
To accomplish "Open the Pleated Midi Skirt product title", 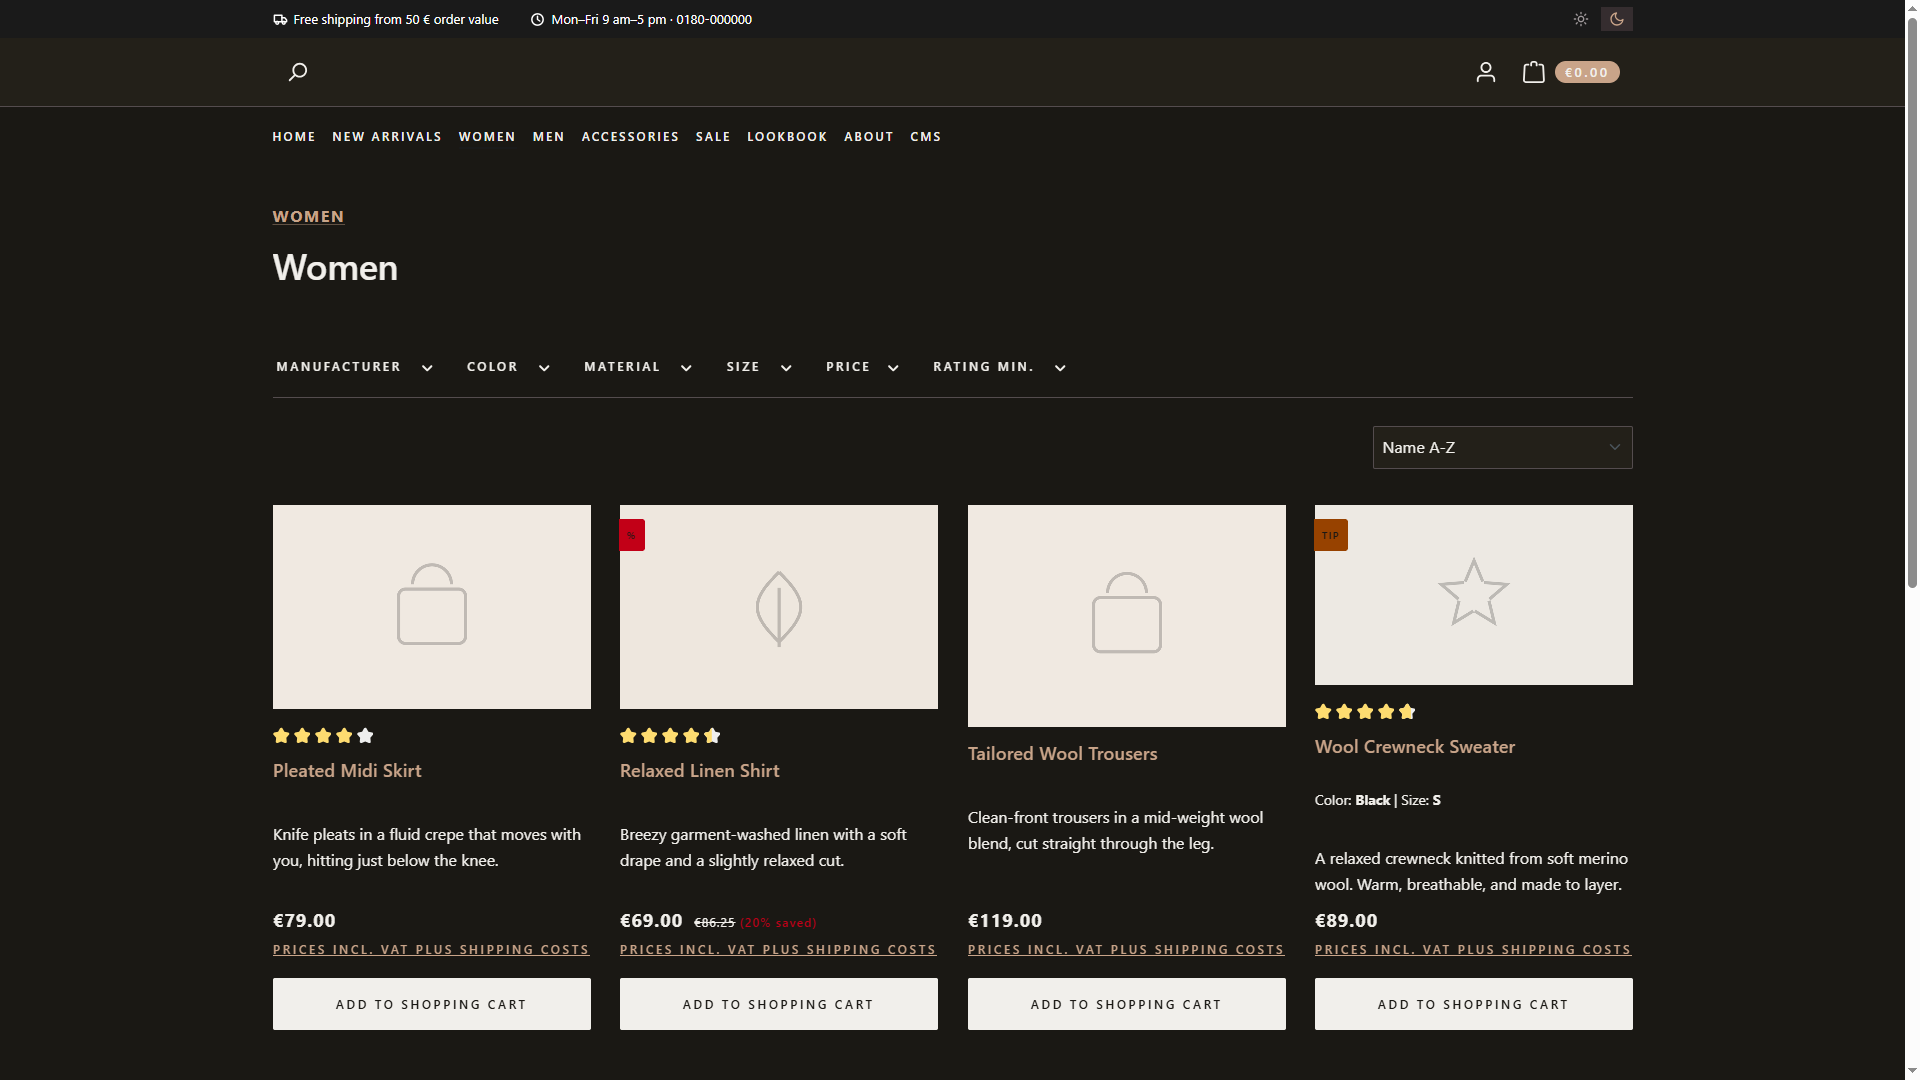I will tap(347, 771).
